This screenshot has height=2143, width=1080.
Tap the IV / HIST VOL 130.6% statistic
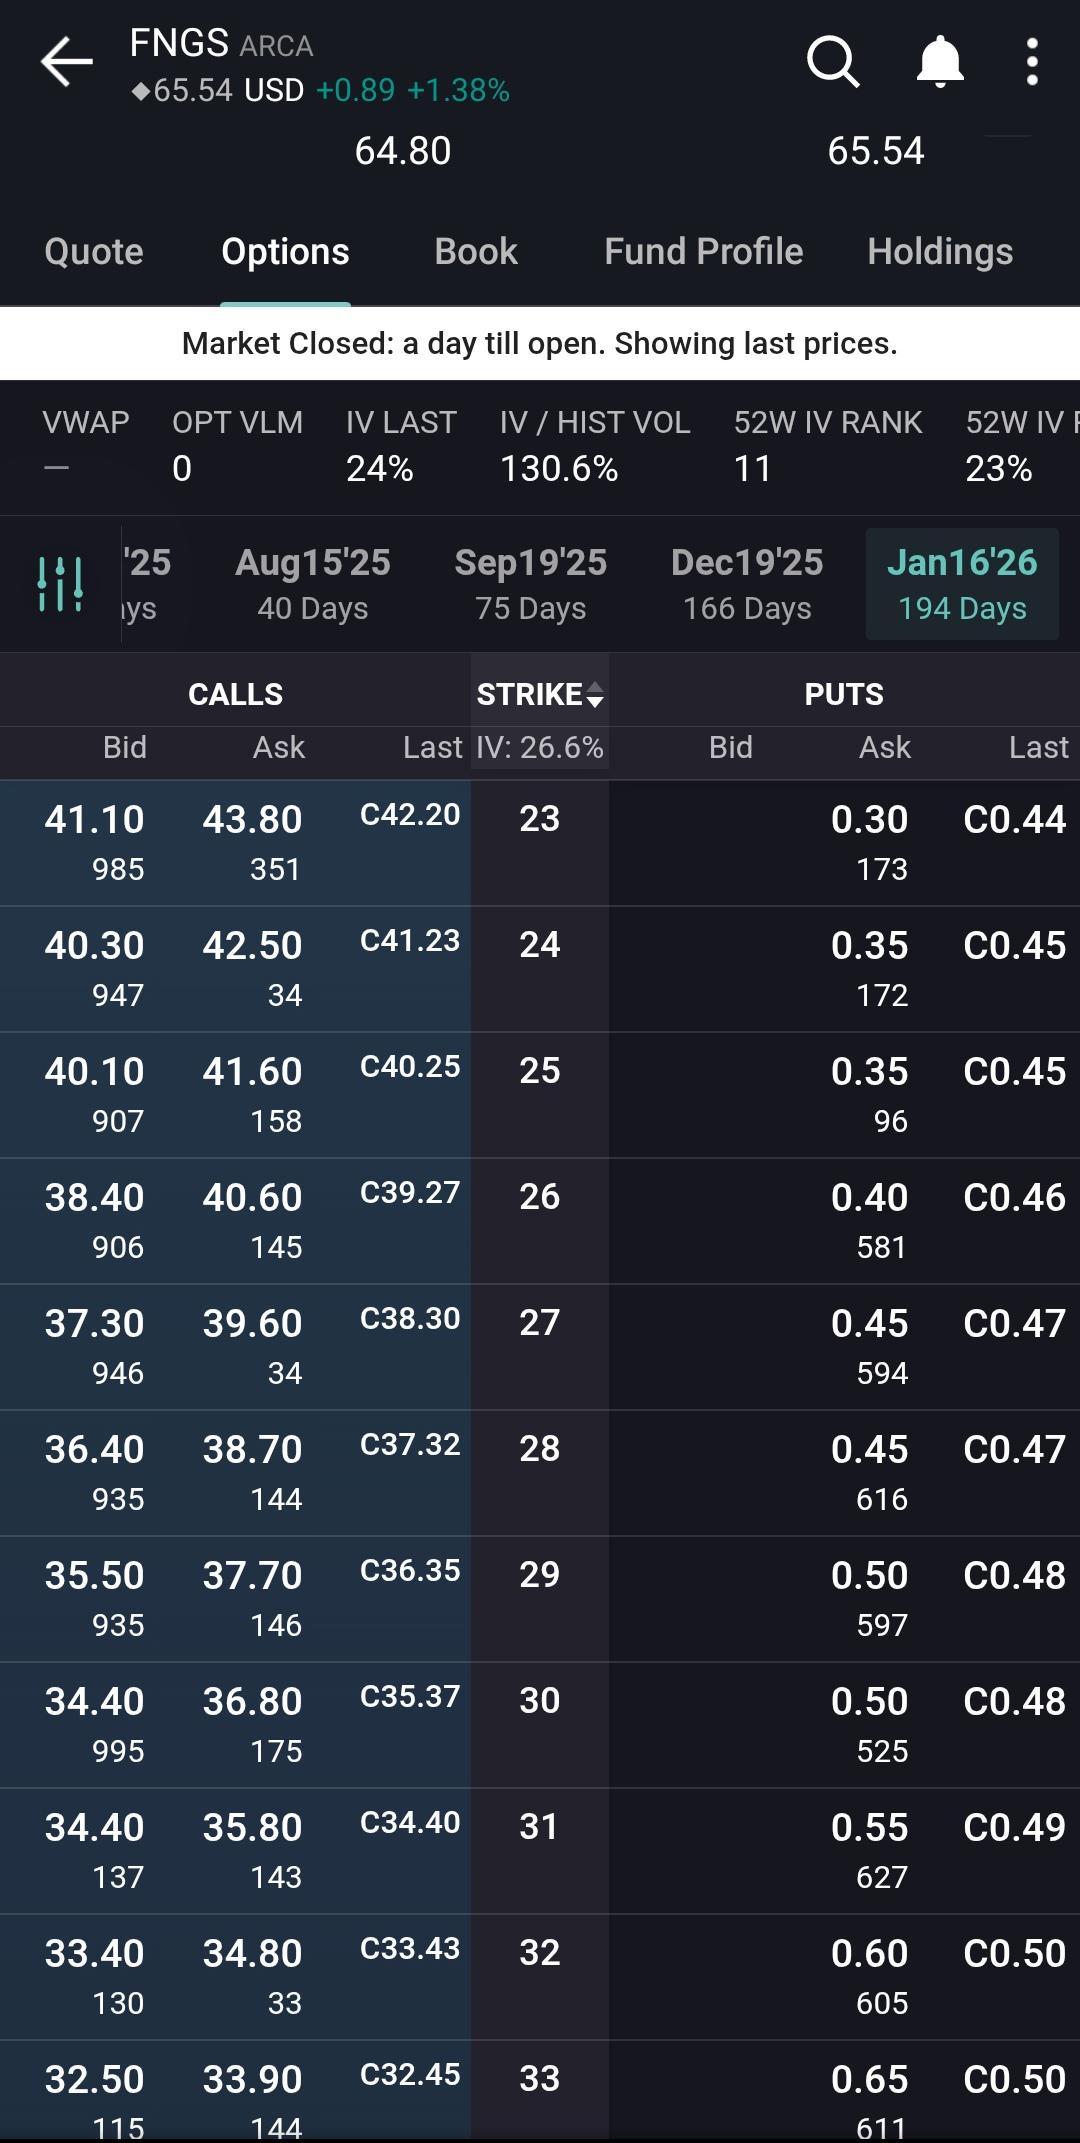coord(595,445)
